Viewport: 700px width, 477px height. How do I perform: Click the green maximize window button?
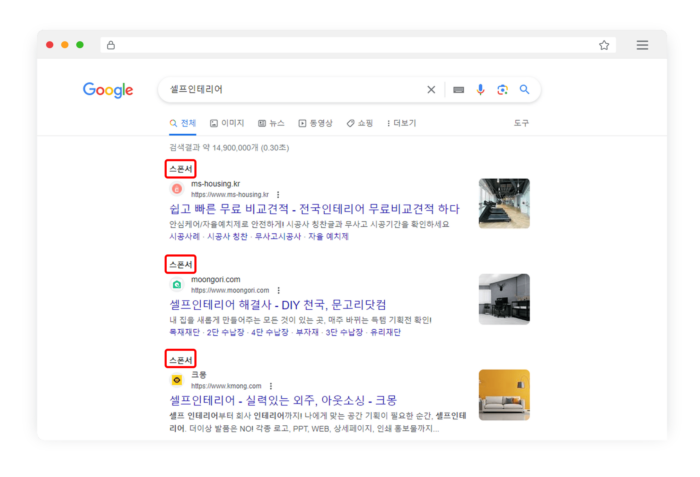pyautogui.click(x=80, y=45)
